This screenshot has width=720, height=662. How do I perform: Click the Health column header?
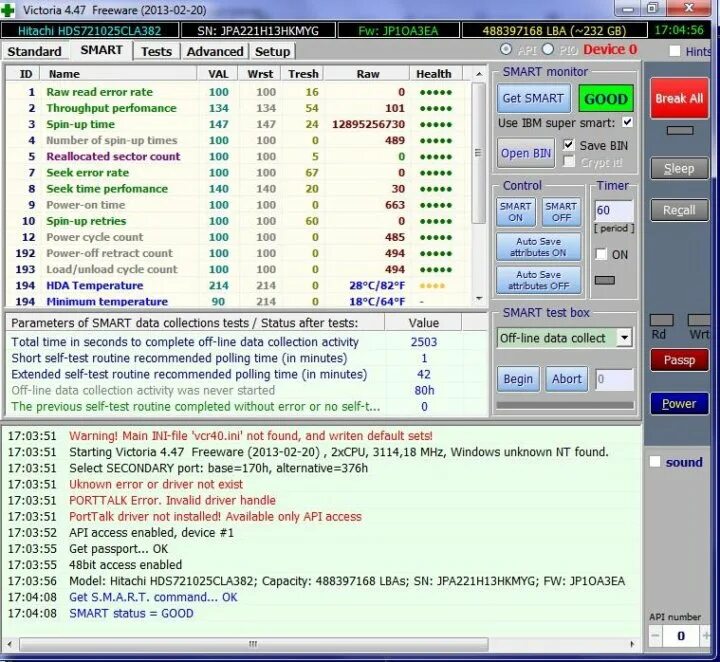pos(435,74)
